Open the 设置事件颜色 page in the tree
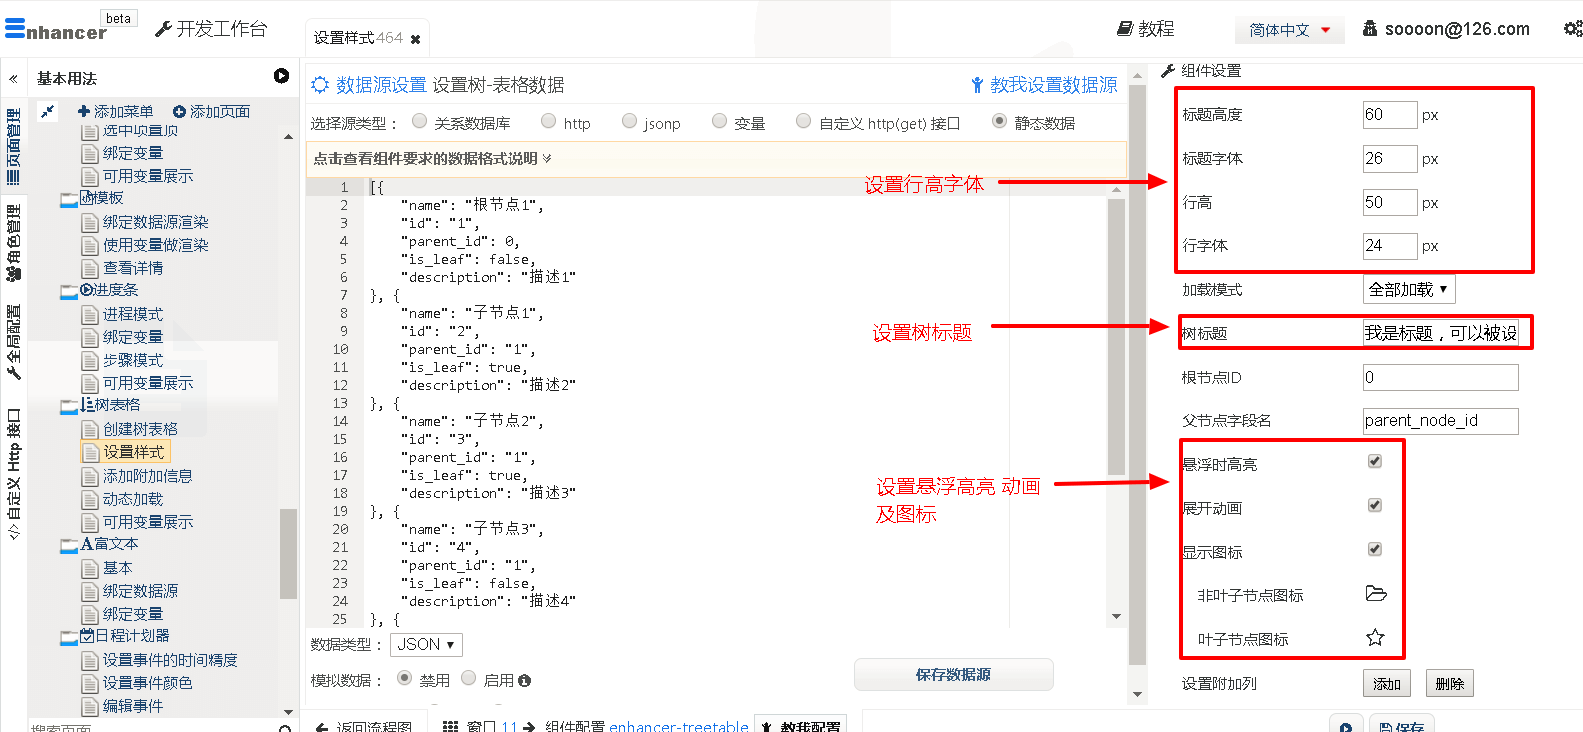The image size is (1583, 732). [x=147, y=683]
